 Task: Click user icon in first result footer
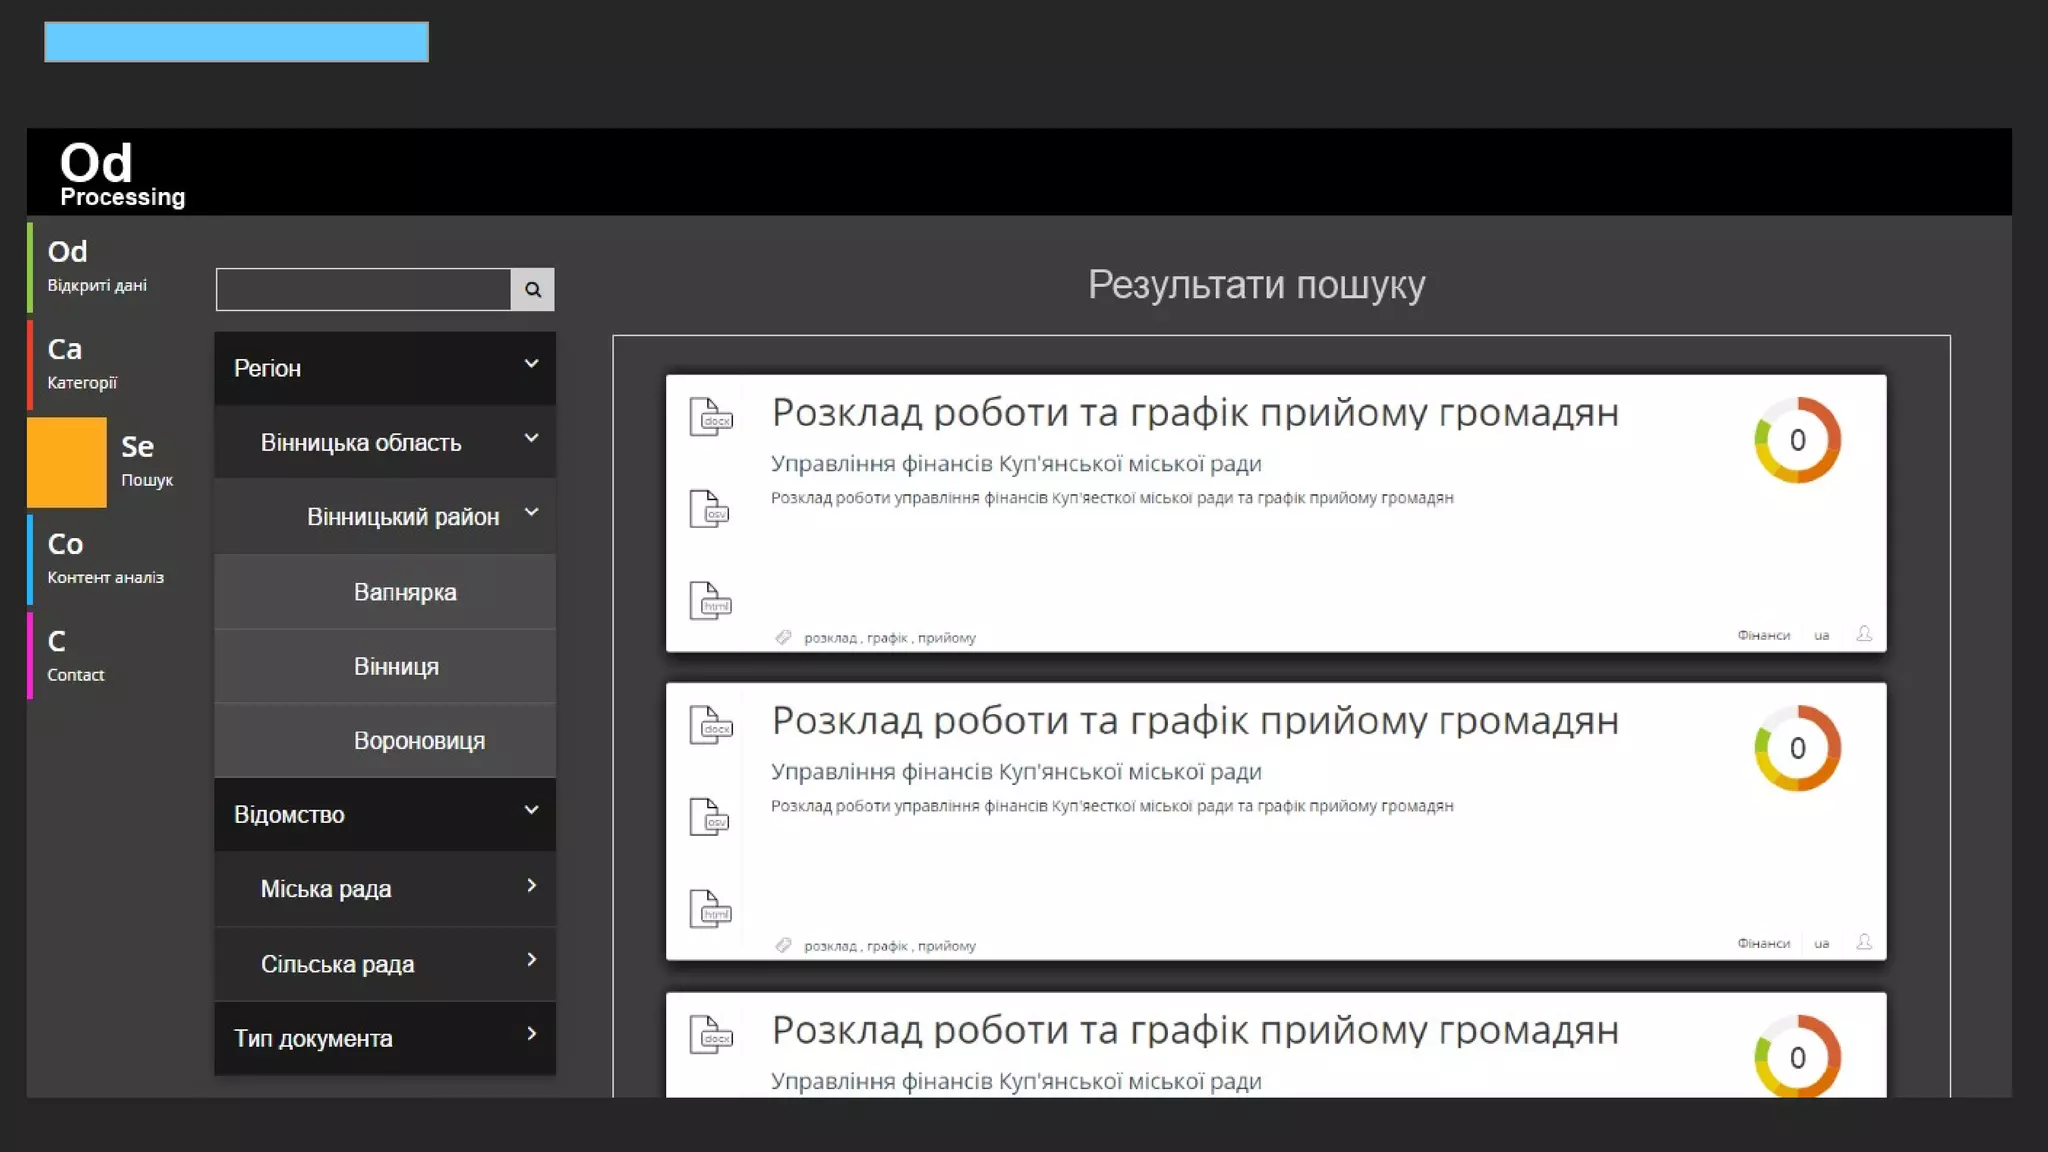pos(1864,634)
